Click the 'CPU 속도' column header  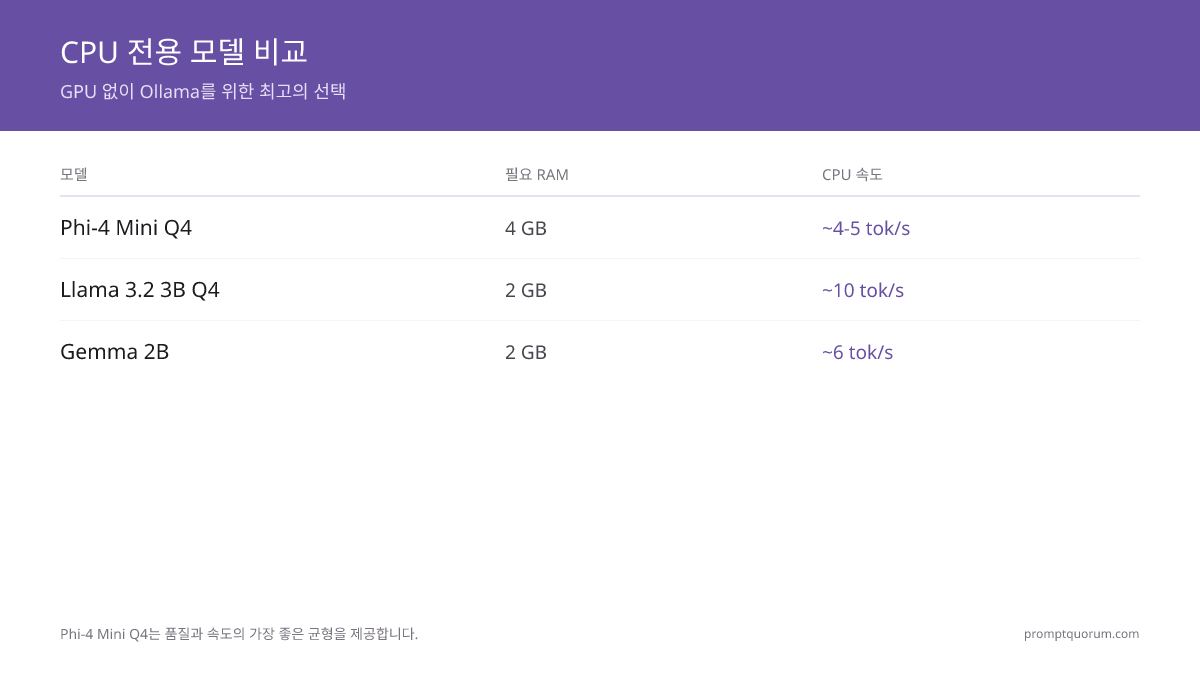(852, 174)
